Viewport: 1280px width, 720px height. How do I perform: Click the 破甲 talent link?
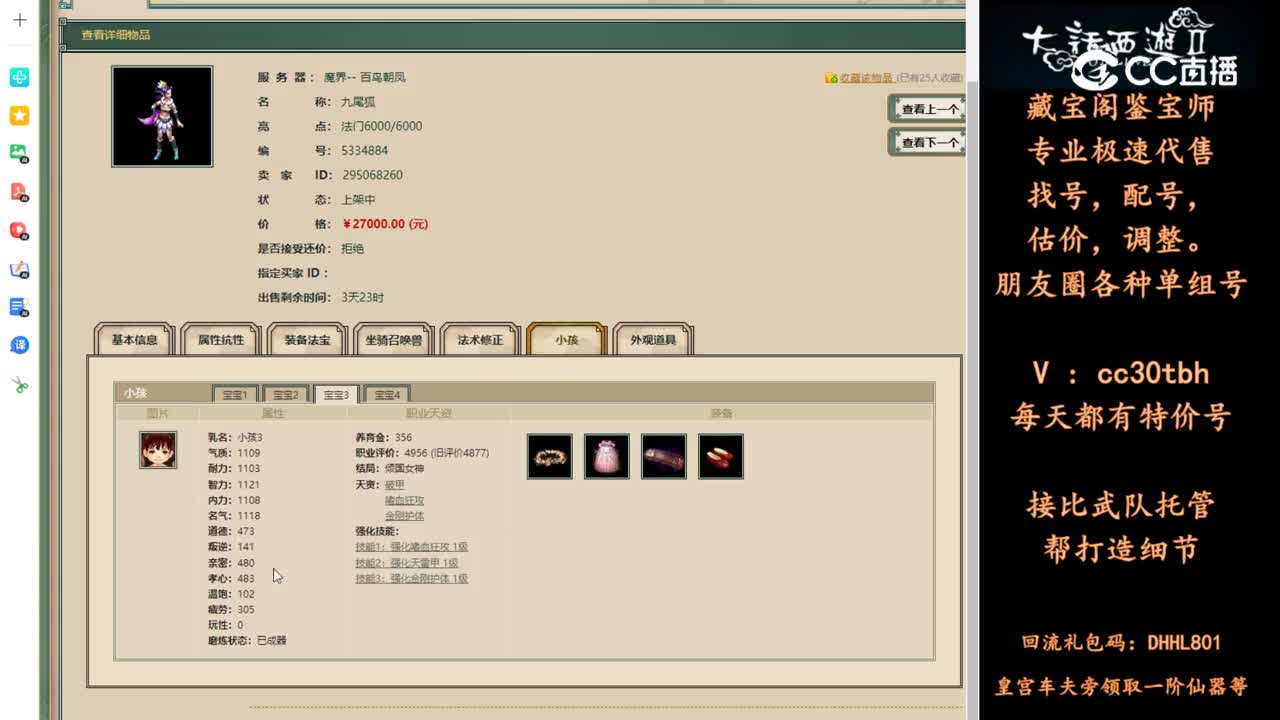coord(395,485)
